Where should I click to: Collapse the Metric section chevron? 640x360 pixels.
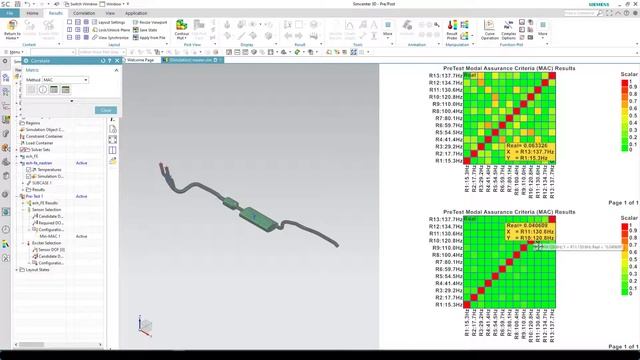coord(116,70)
